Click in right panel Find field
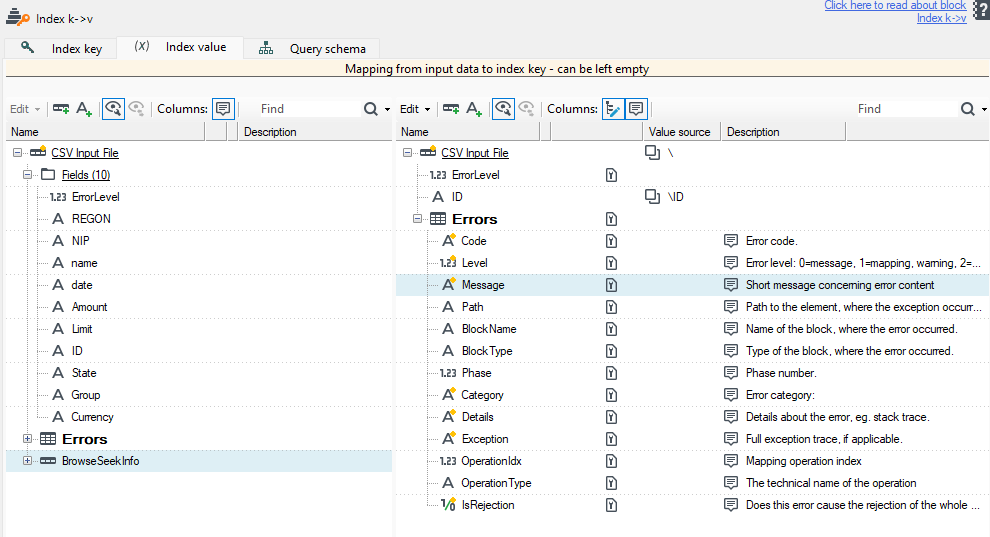990x537 pixels. pos(905,109)
